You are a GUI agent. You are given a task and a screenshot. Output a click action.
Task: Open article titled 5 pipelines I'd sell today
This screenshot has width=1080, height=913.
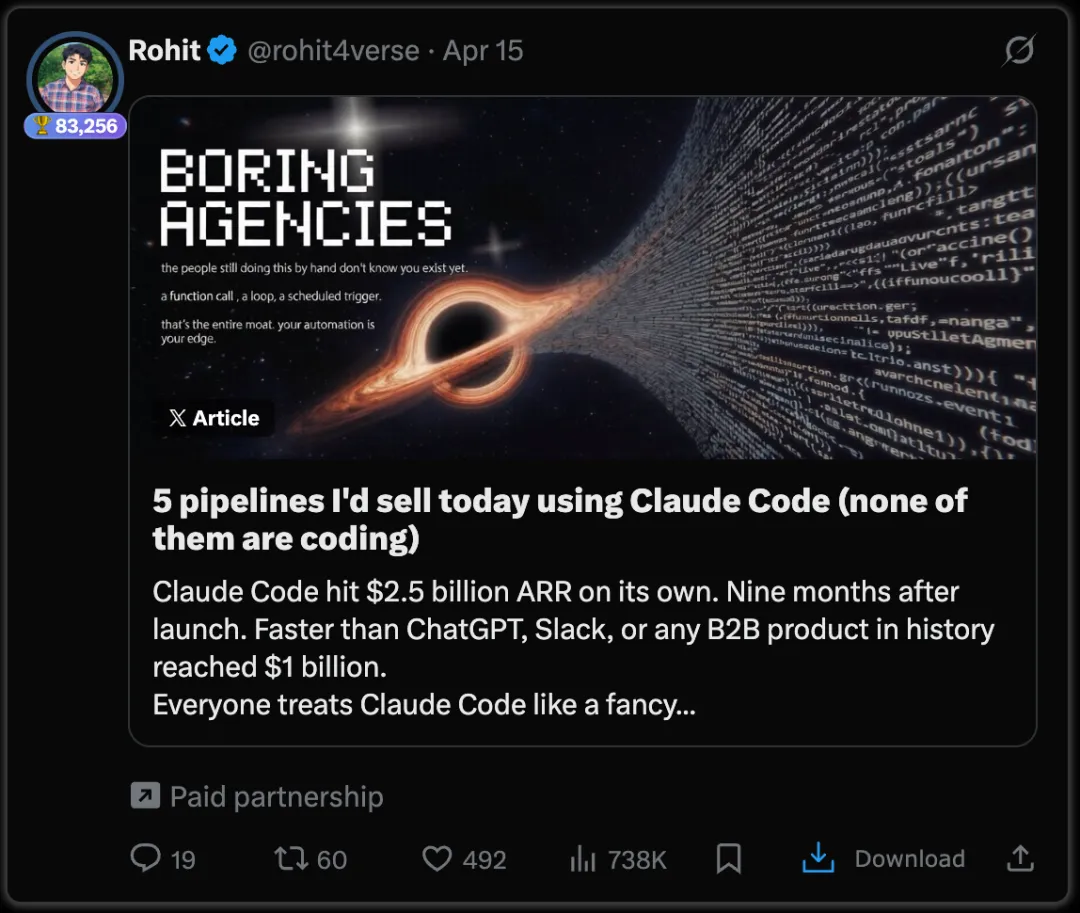click(560, 519)
